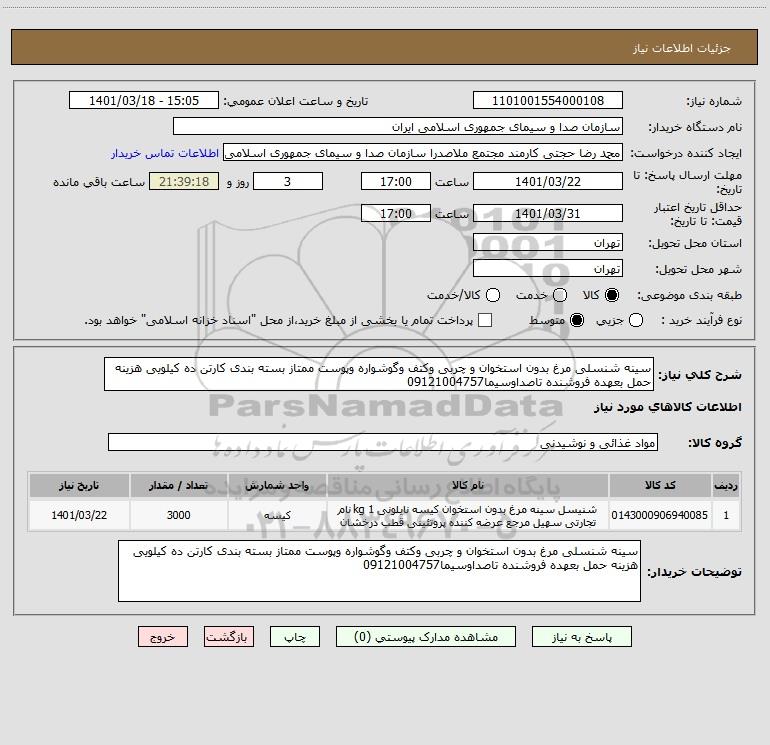This screenshot has width=770, height=745.
Task: Click the request creator field
Action: tap(423, 153)
